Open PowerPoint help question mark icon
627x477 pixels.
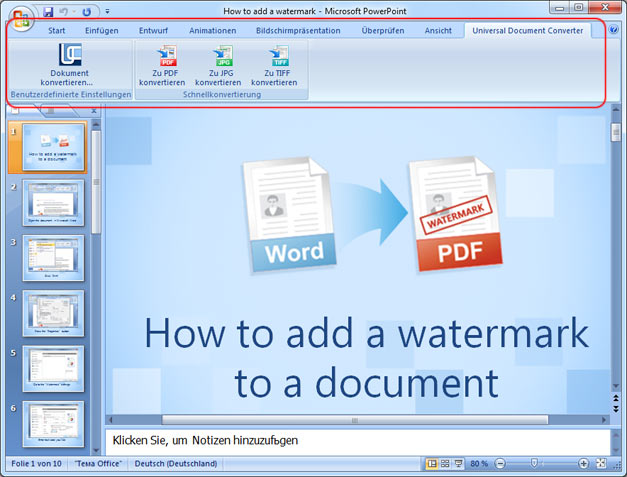click(x=613, y=30)
